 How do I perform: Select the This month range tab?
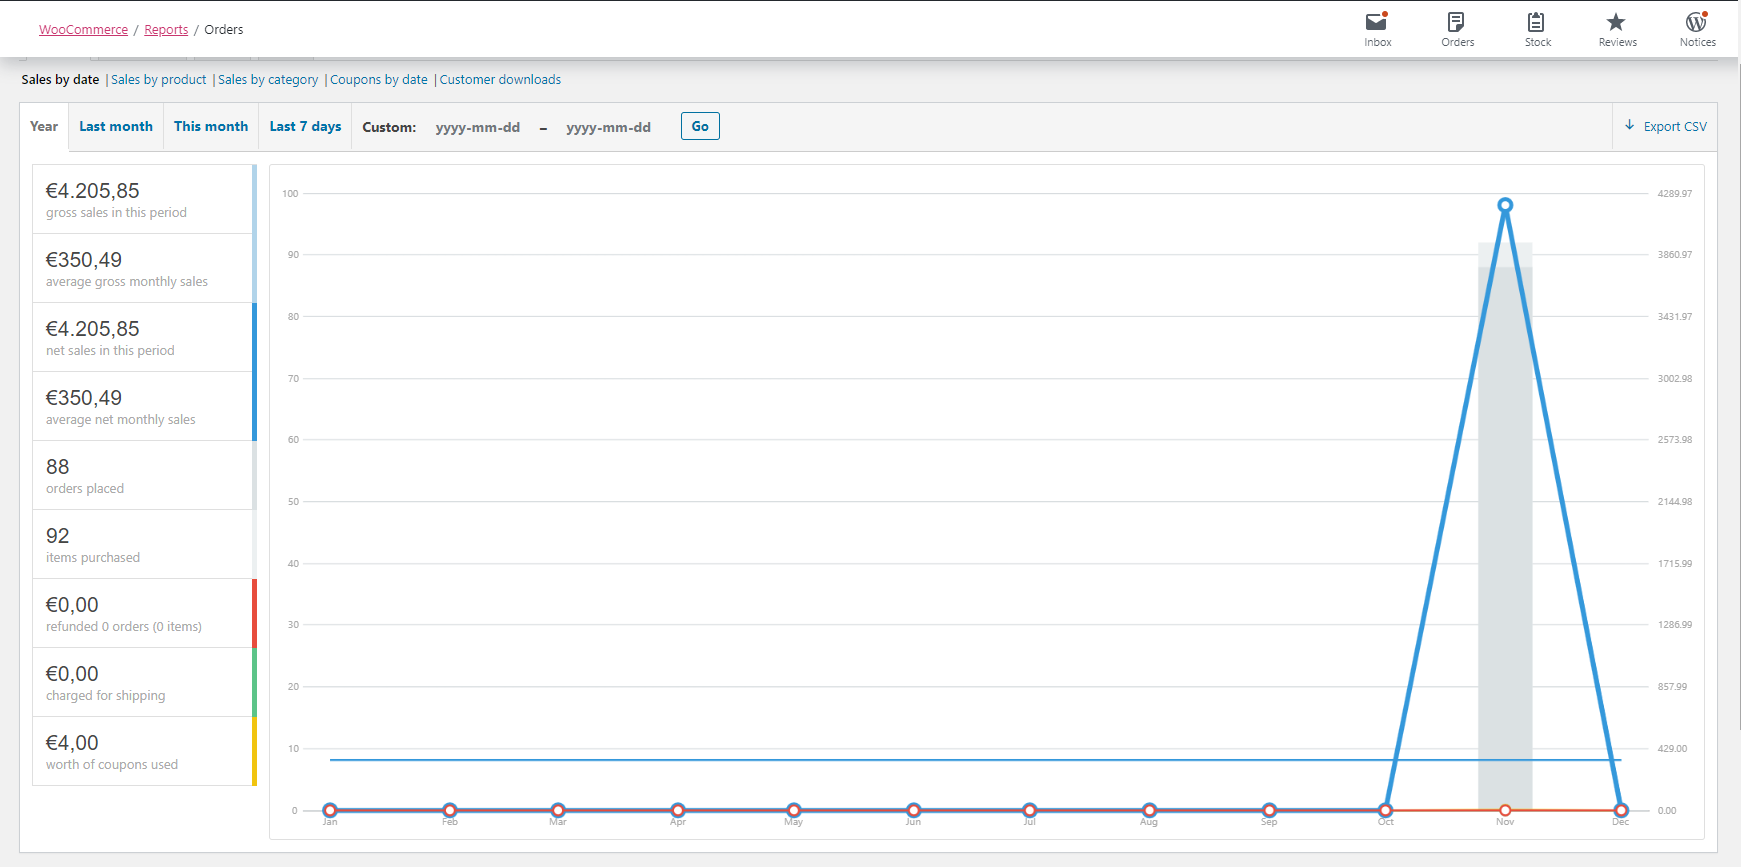click(x=211, y=127)
